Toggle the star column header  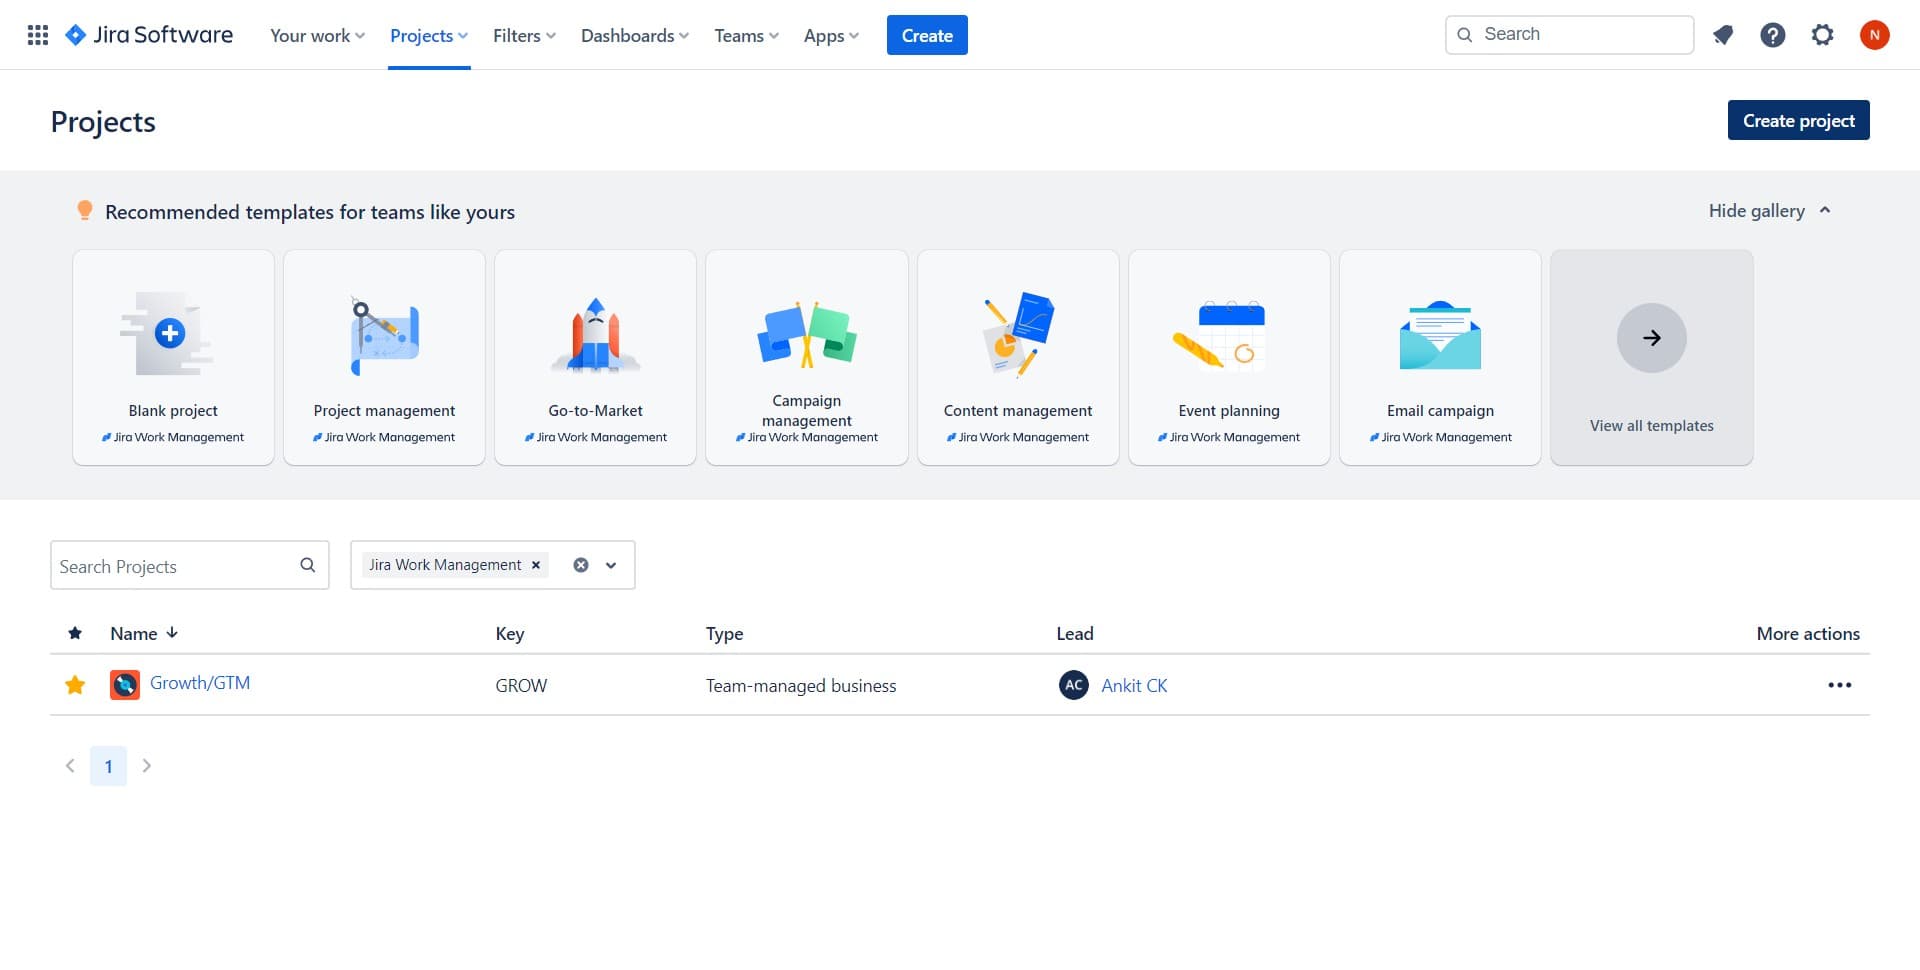click(x=75, y=633)
